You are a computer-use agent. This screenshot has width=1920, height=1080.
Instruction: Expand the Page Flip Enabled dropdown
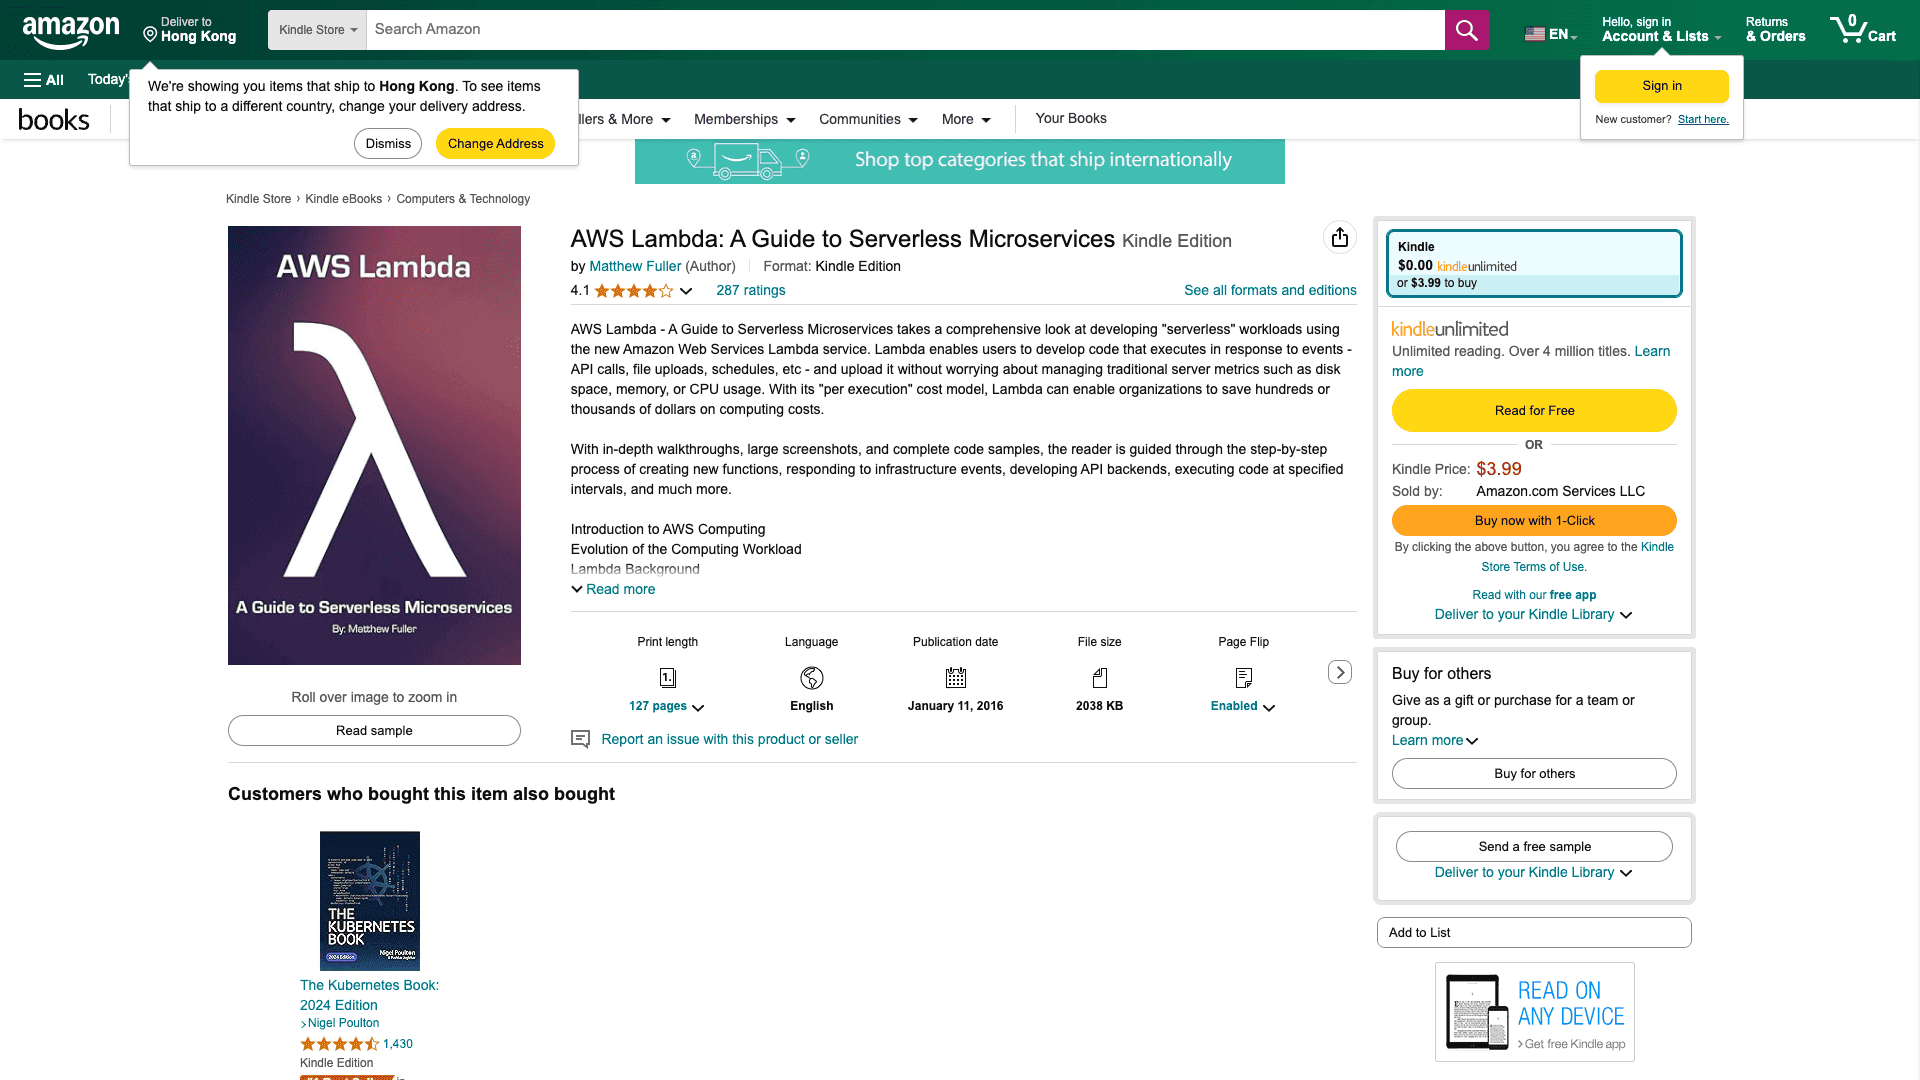coord(1243,706)
